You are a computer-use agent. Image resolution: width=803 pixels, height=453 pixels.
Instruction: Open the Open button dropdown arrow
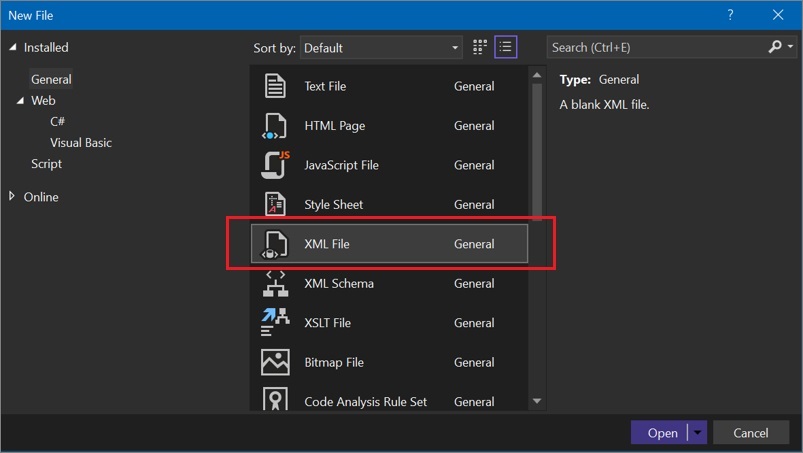698,433
